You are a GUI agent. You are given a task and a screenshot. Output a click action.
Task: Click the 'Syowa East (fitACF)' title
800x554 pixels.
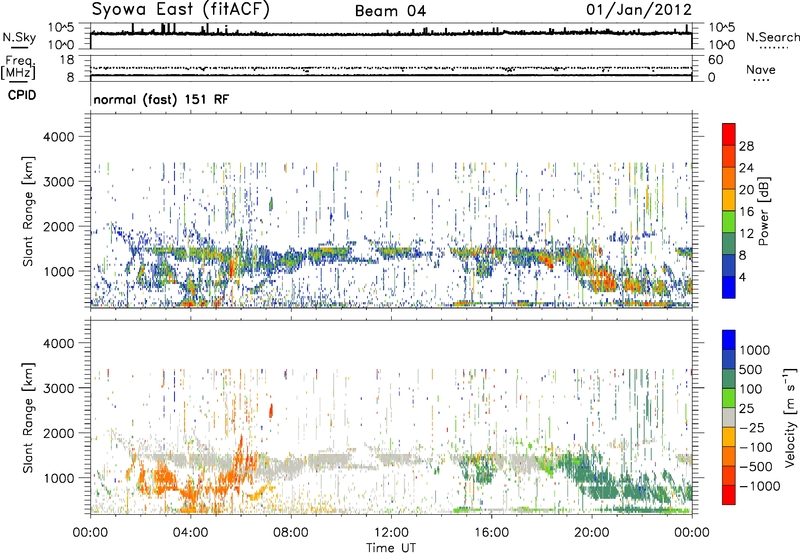tap(181, 9)
